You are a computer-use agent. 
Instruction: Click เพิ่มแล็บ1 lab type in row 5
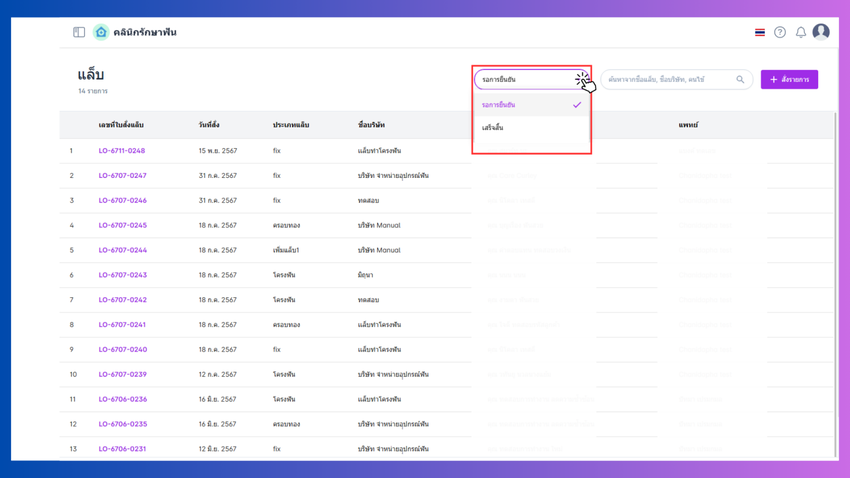pyautogui.click(x=286, y=250)
